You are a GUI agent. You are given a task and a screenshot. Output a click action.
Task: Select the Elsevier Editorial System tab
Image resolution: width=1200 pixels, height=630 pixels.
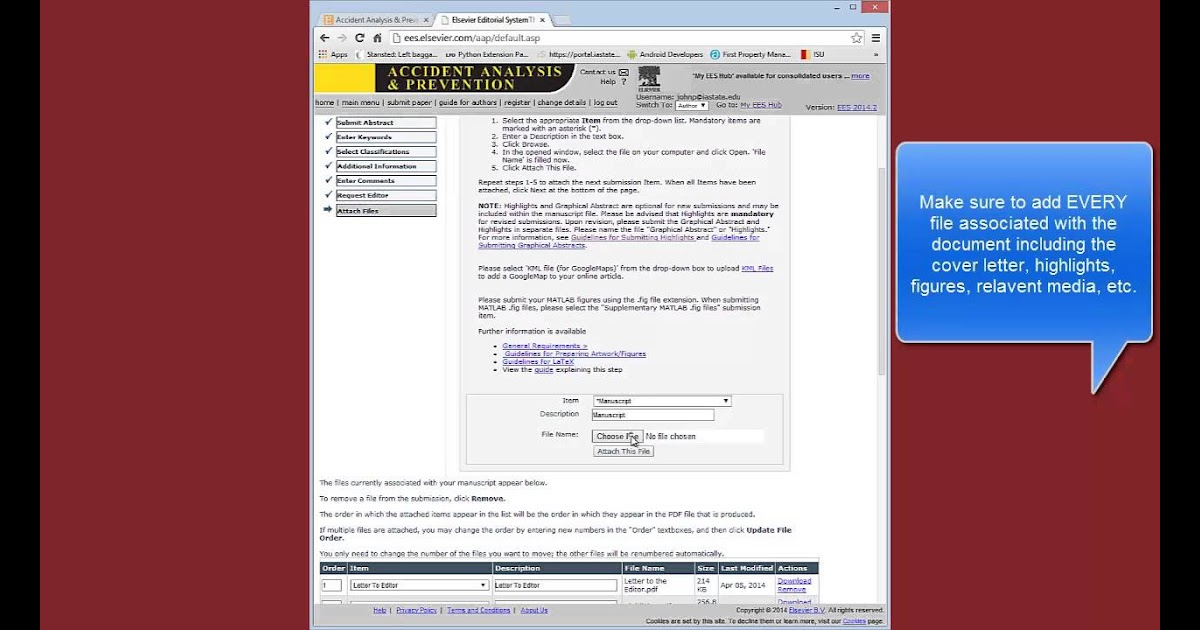click(494, 19)
